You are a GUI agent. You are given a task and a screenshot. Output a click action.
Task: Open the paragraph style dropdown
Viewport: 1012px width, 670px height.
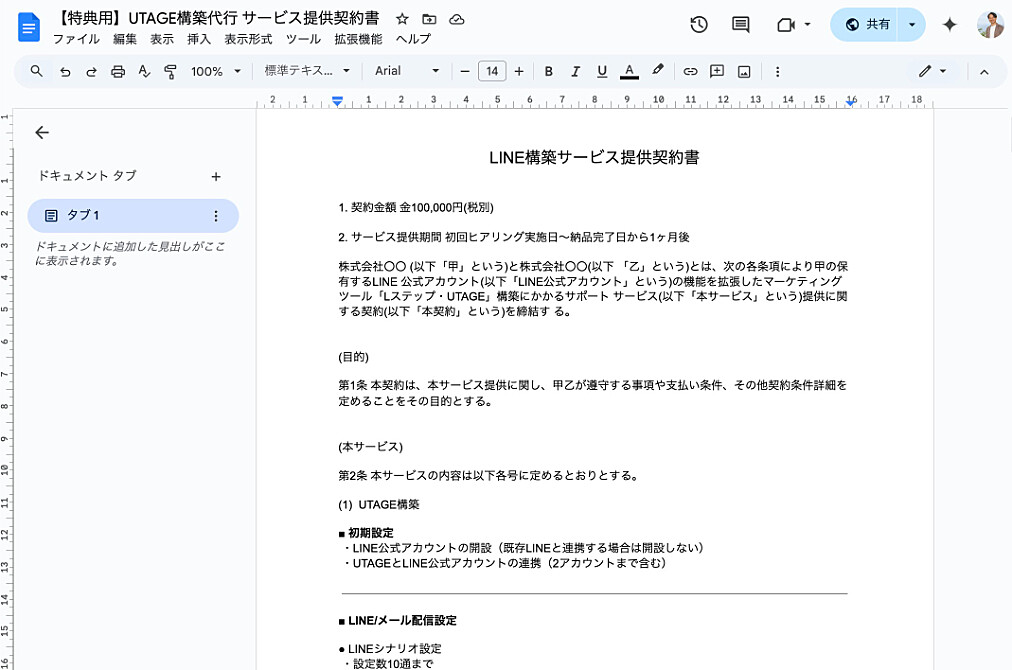tap(307, 71)
